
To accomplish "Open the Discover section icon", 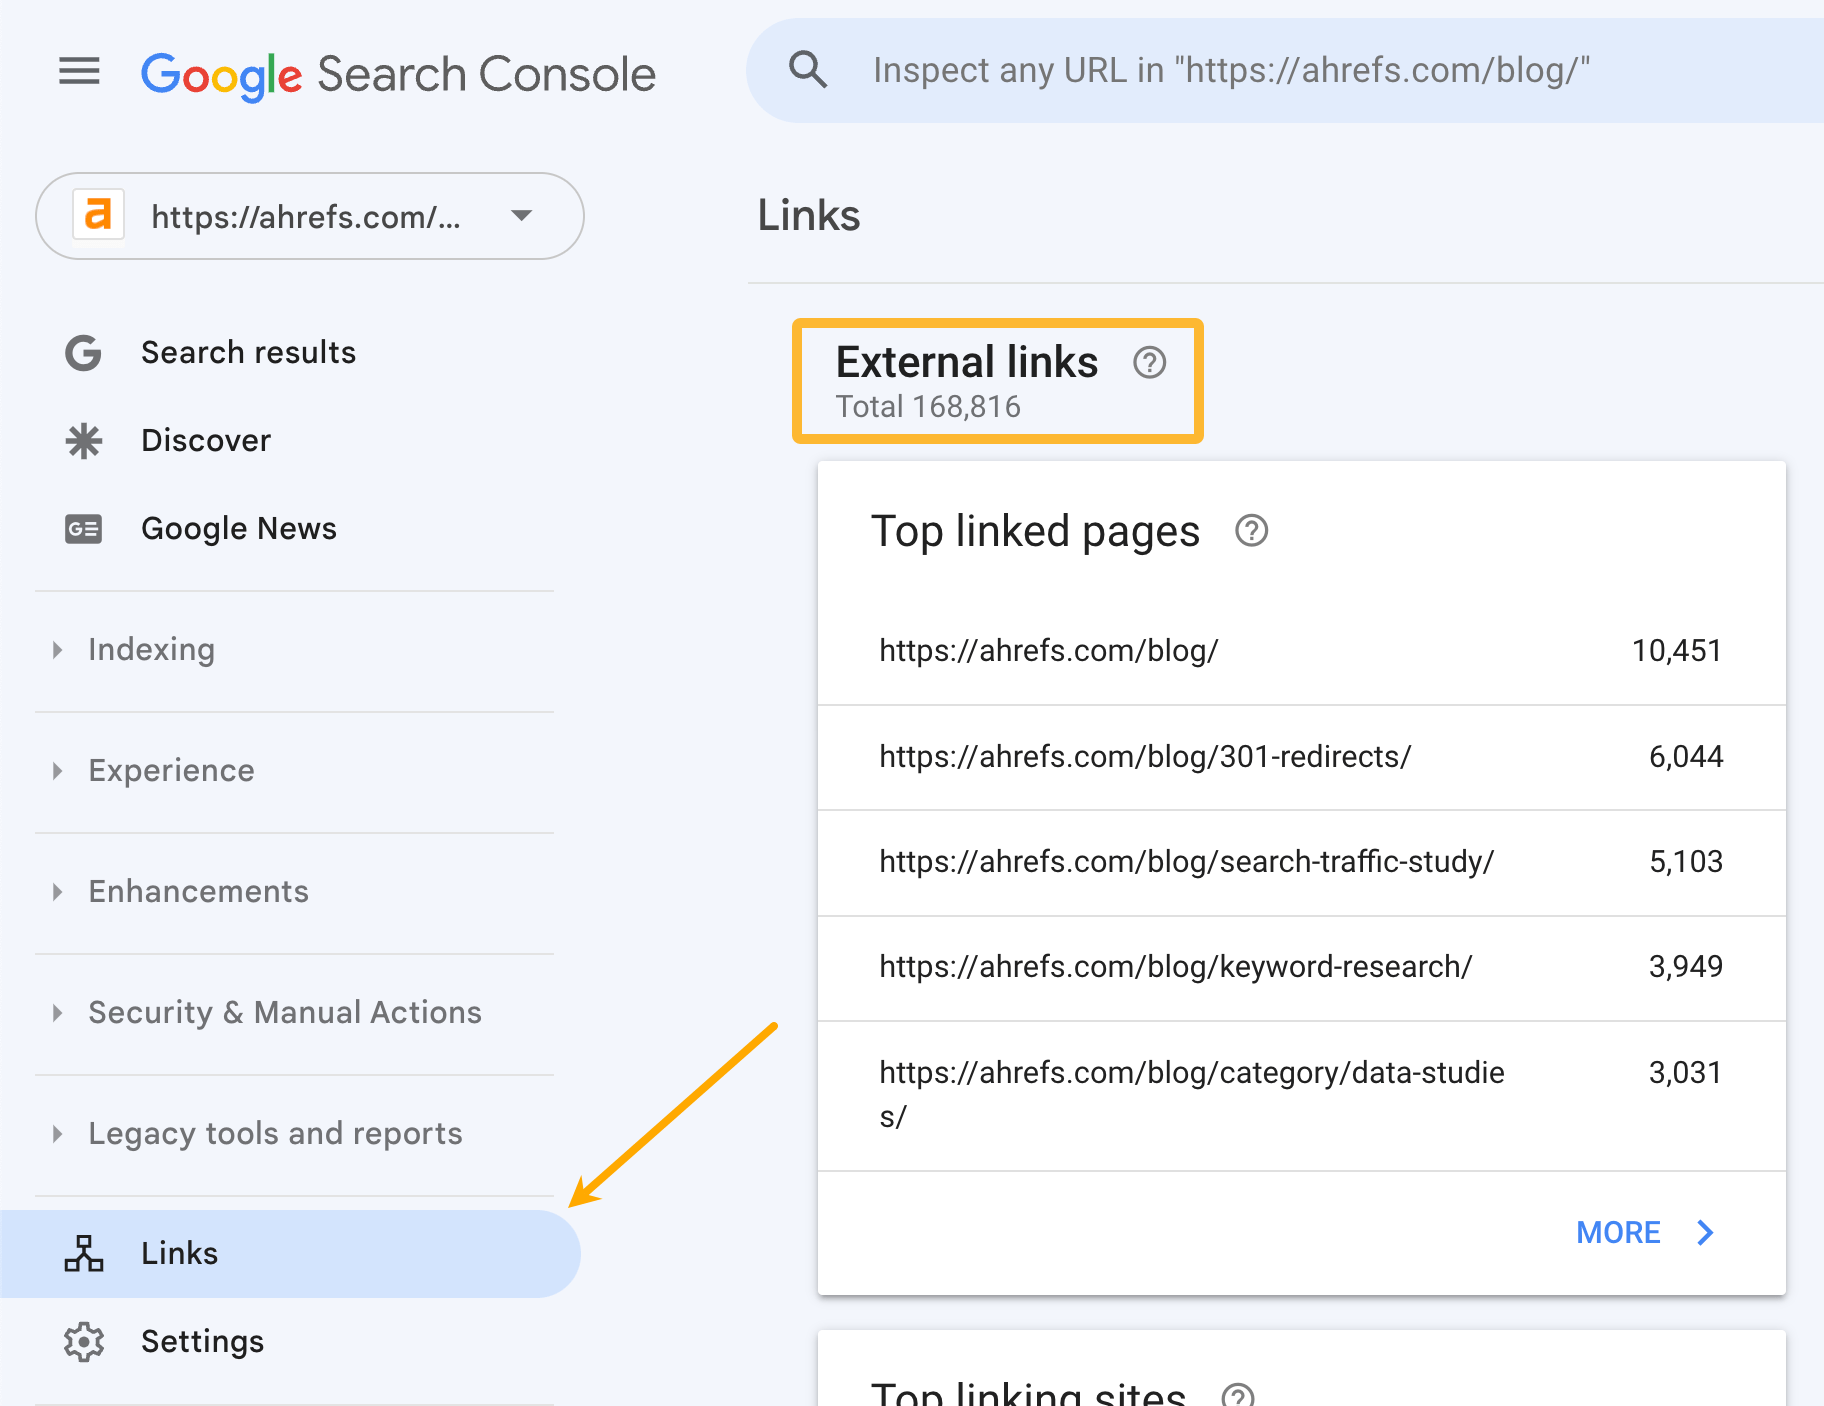I will click(x=84, y=440).
